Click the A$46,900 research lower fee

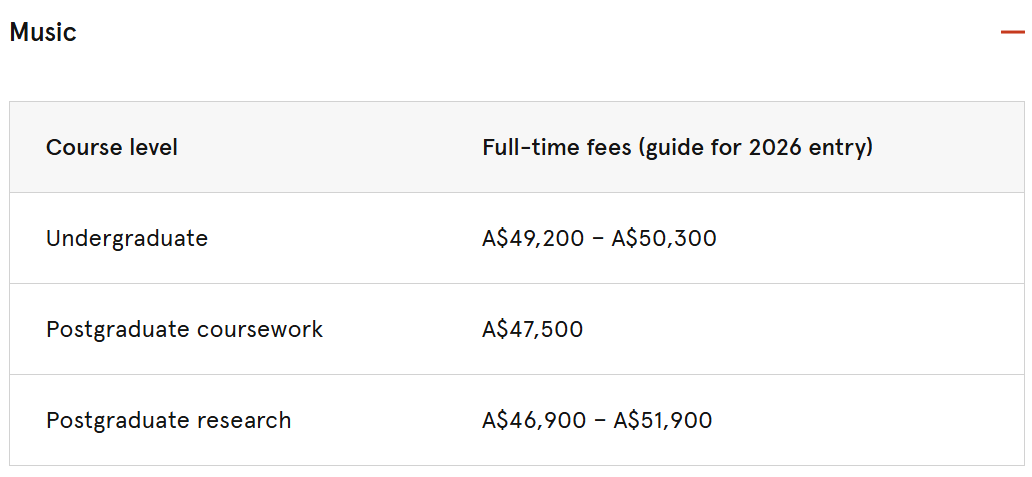(x=533, y=420)
